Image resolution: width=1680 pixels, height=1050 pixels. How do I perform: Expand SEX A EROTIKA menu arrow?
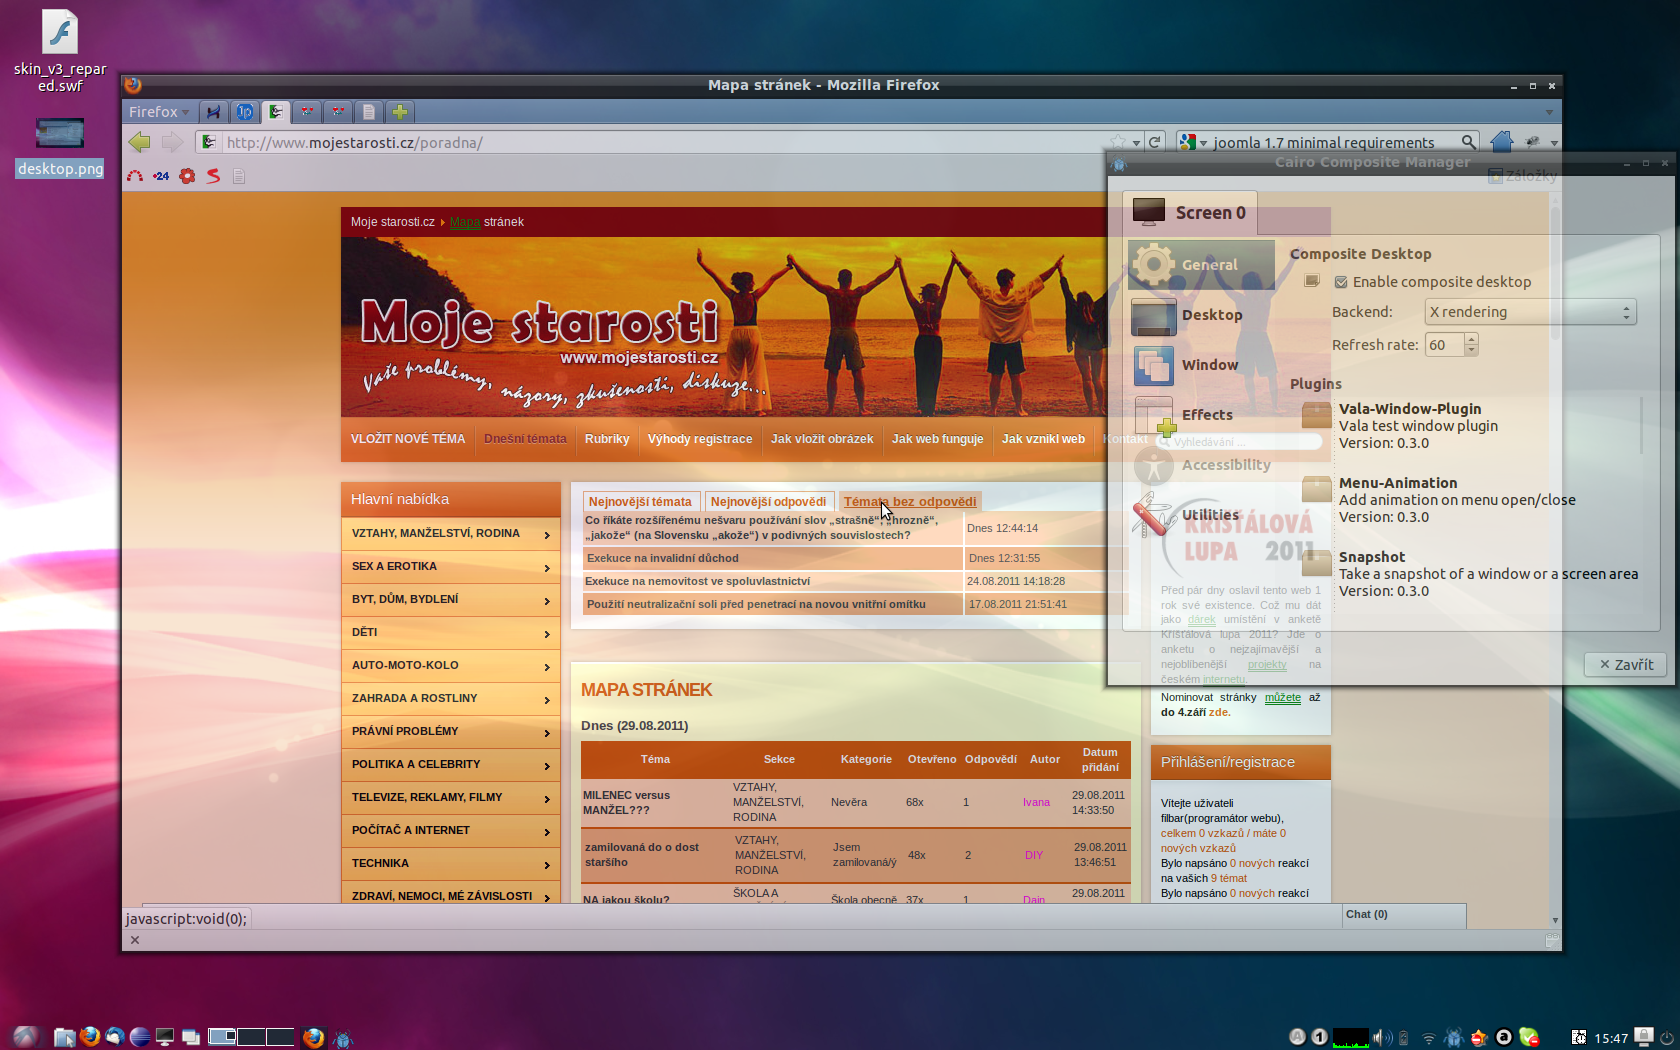point(547,568)
